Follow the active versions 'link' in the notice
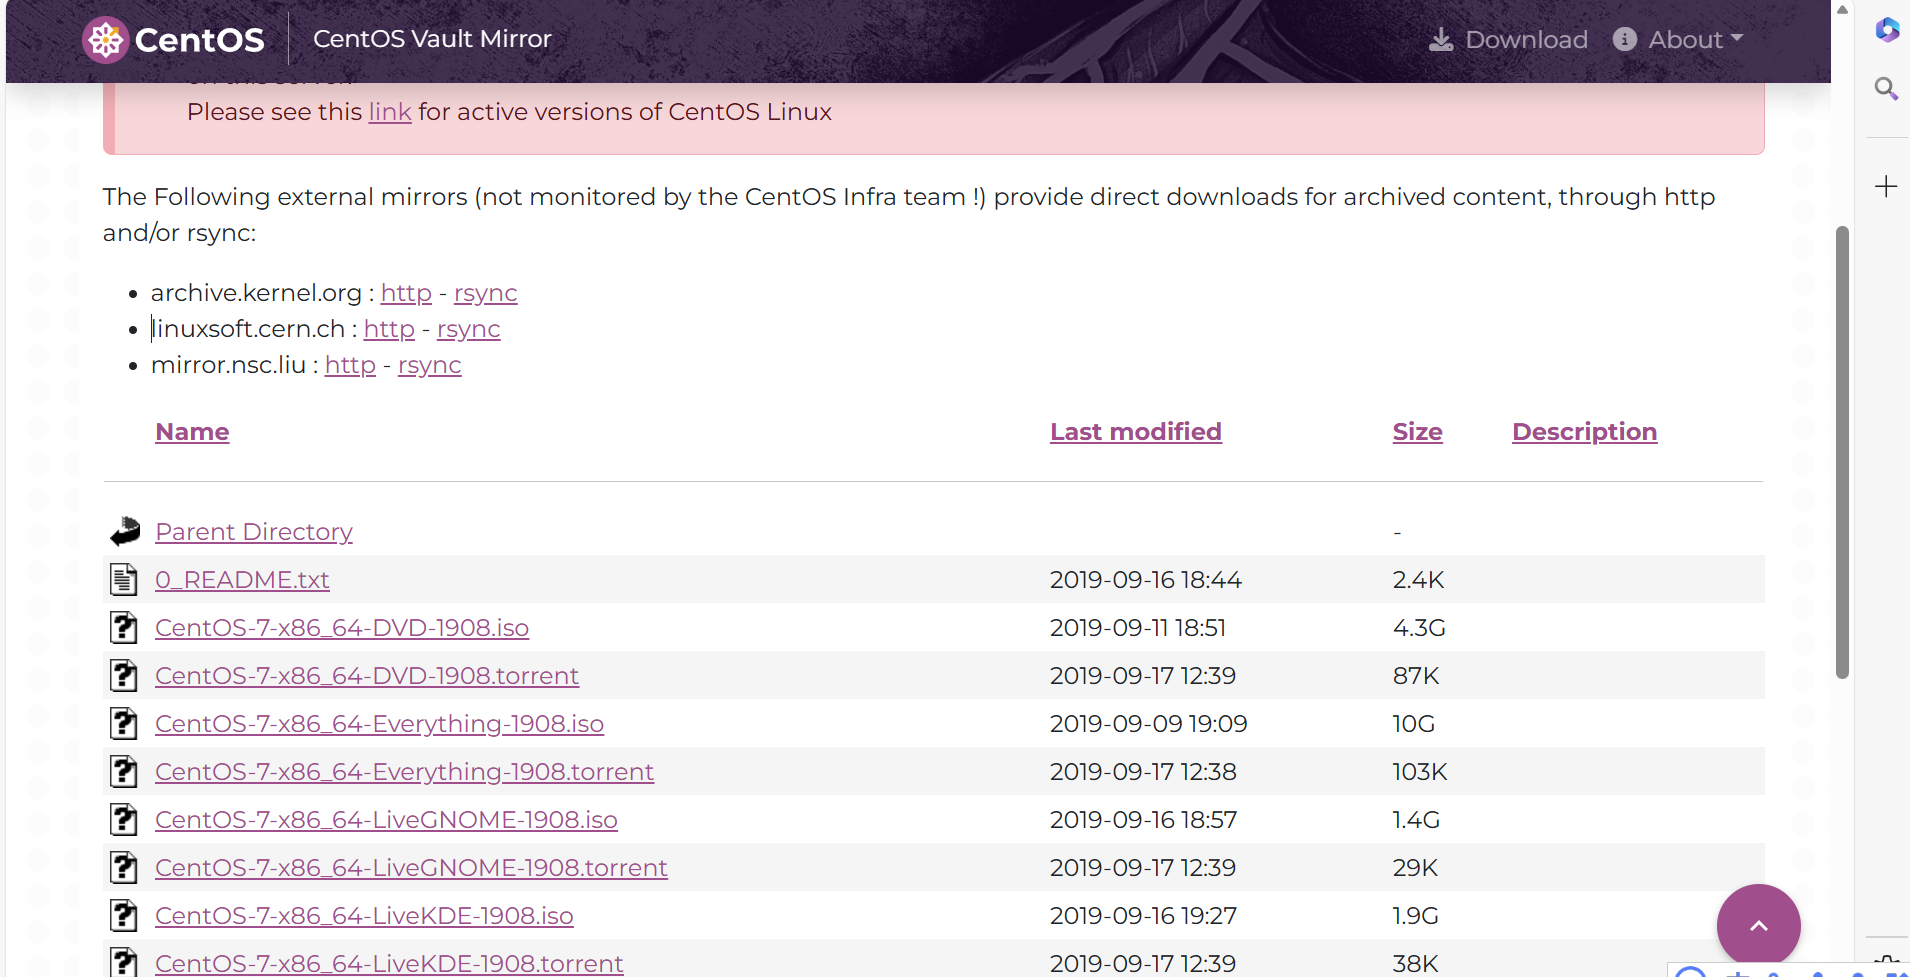Image resolution: width=1910 pixels, height=977 pixels. click(390, 112)
